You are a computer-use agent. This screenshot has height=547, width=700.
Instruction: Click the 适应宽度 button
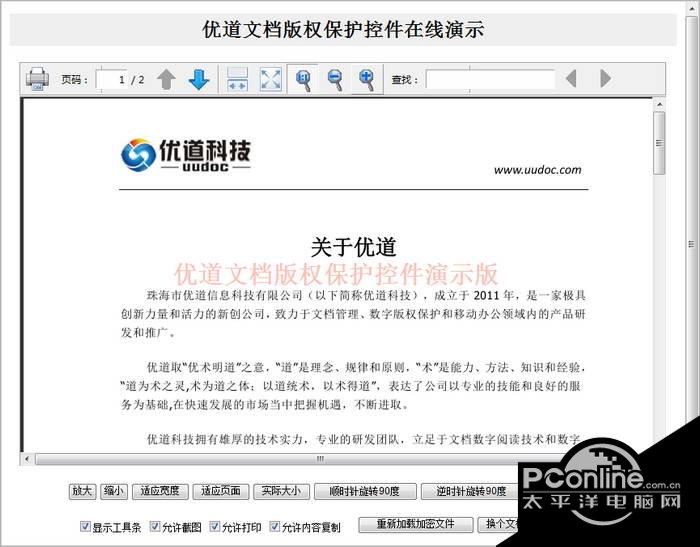tap(160, 491)
